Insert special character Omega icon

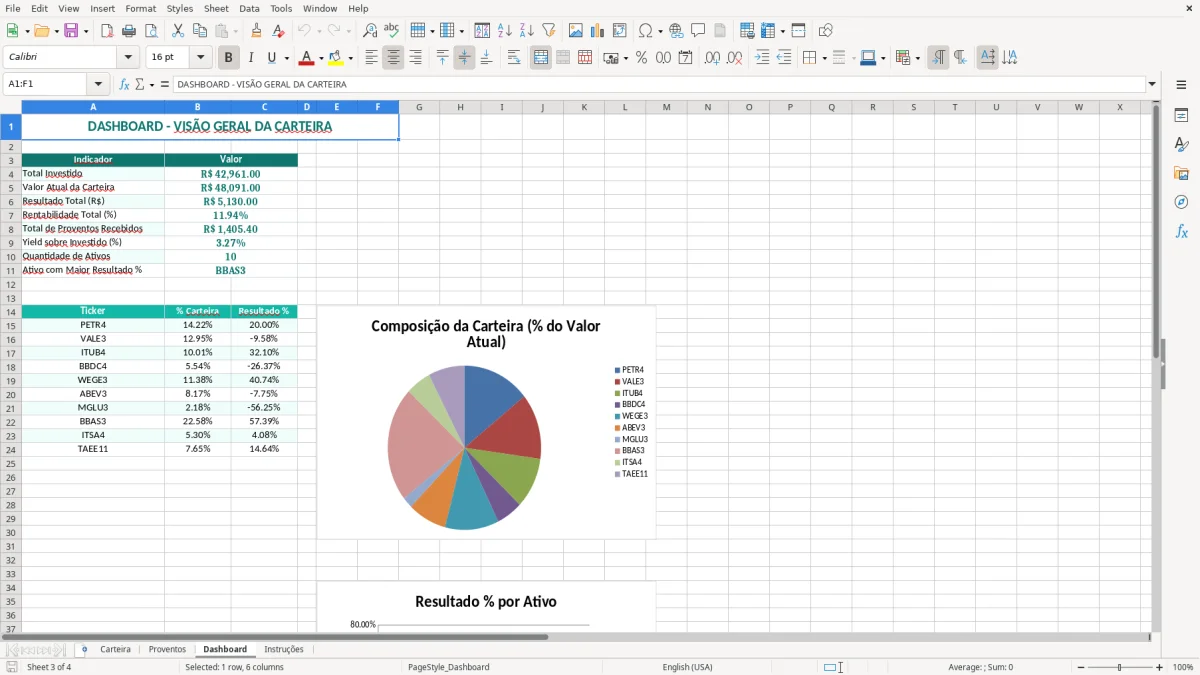pos(645,31)
